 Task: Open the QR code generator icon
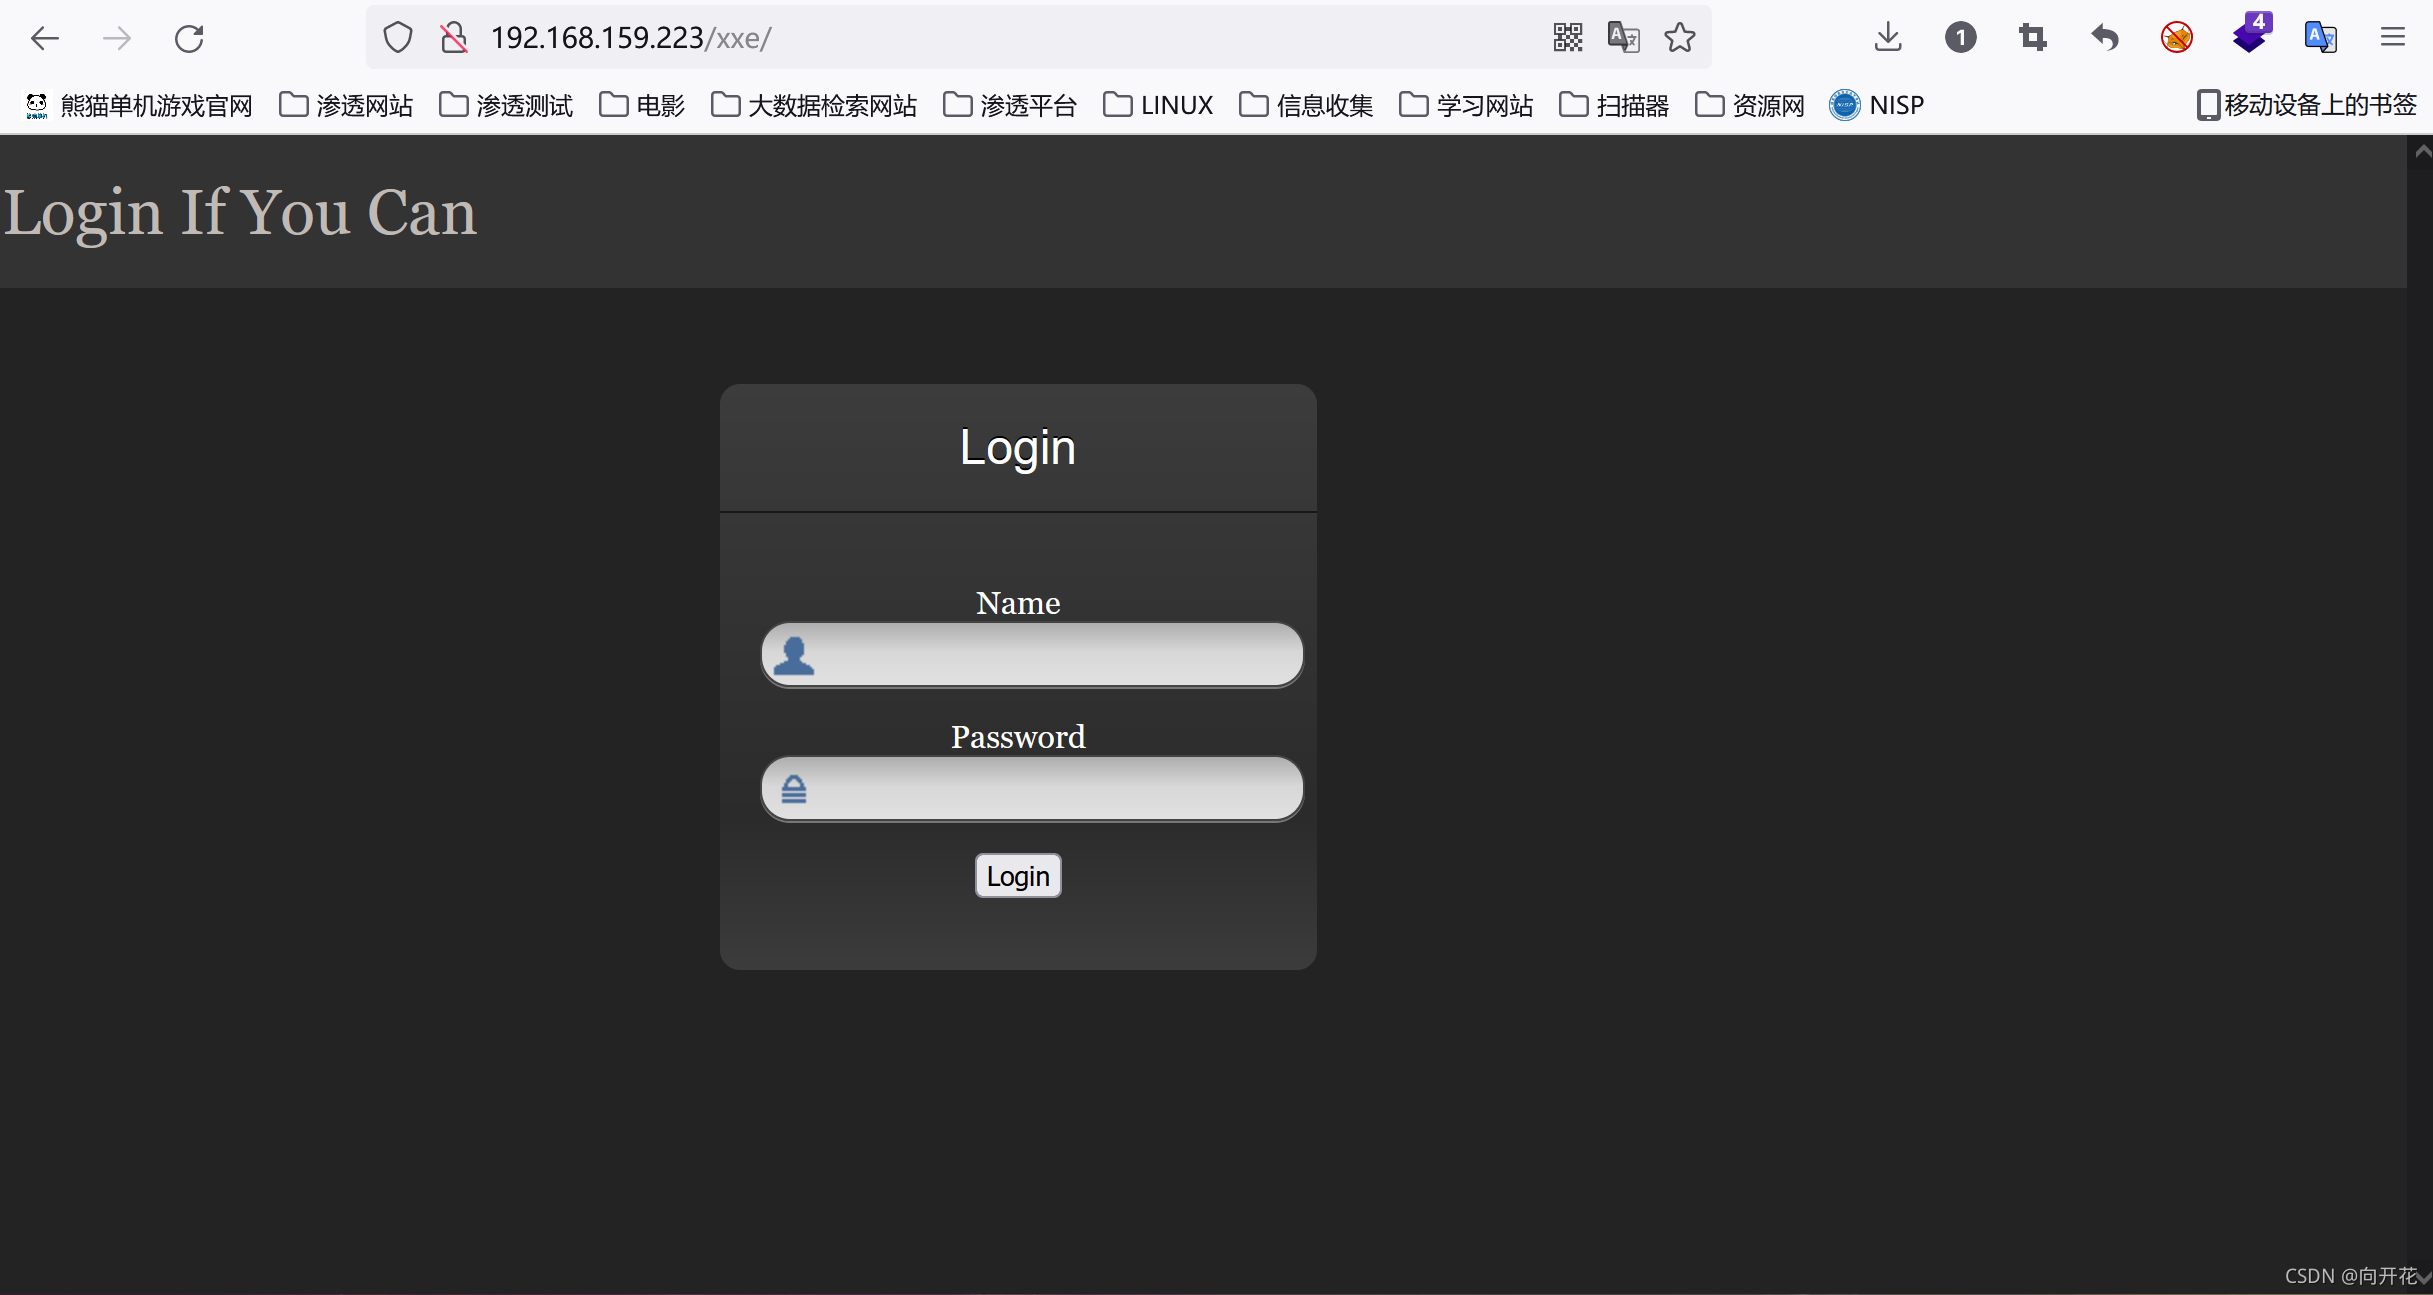point(1567,38)
